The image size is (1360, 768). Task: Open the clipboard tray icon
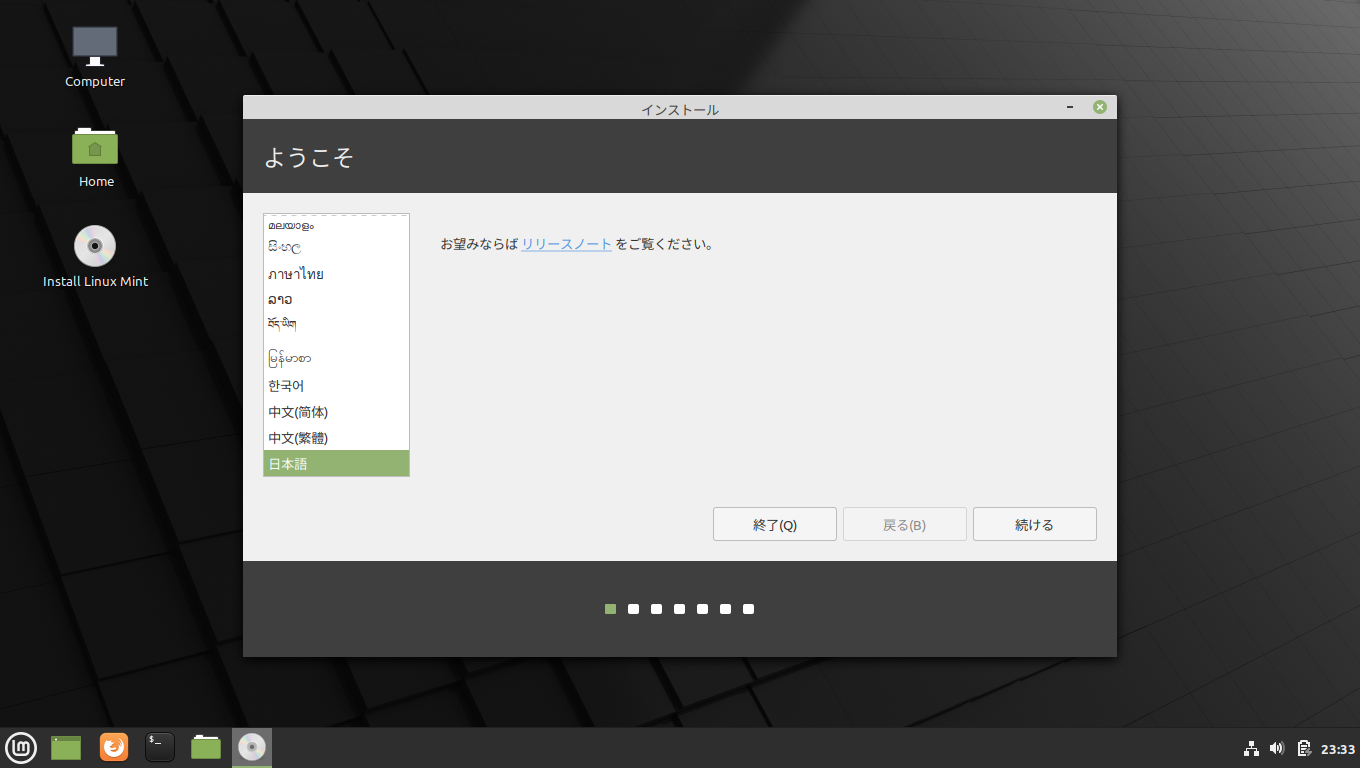pyautogui.click(x=1304, y=748)
